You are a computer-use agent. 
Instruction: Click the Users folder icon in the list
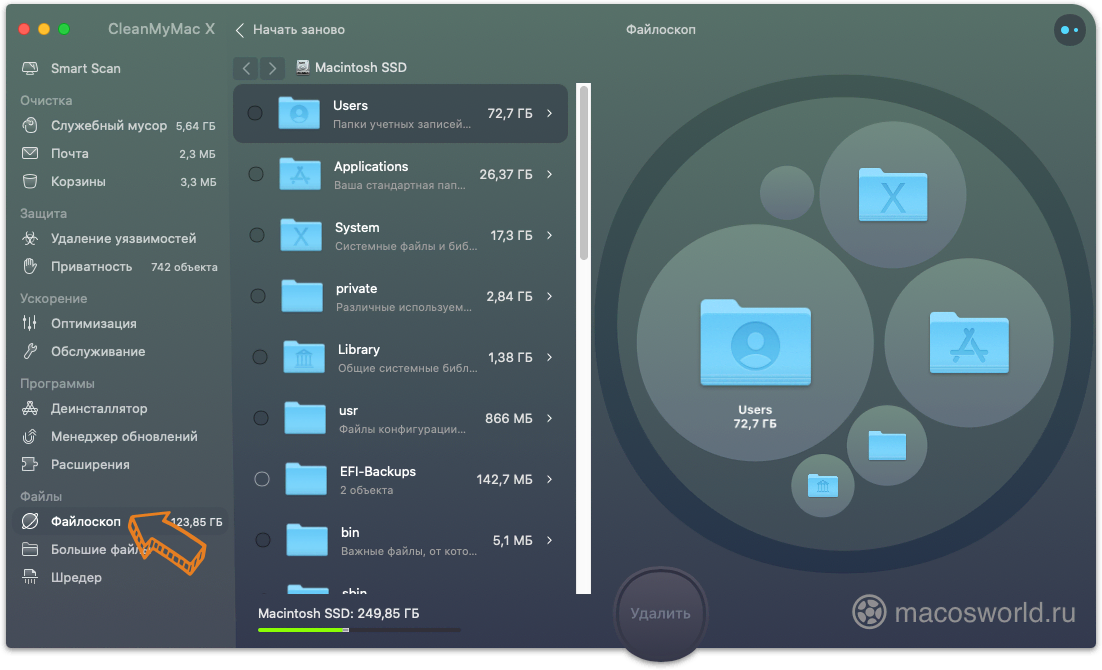pyautogui.click(x=299, y=113)
